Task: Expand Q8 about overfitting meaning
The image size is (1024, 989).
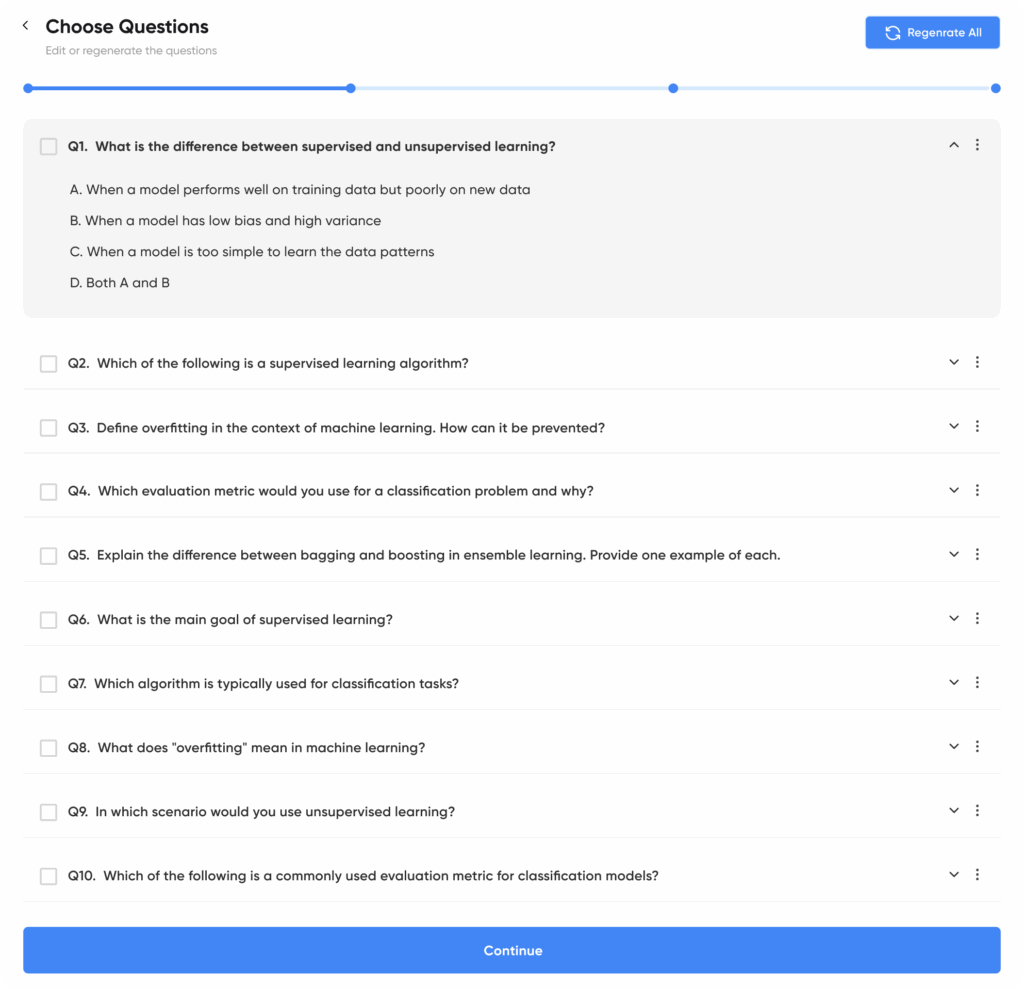Action: click(953, 746)
